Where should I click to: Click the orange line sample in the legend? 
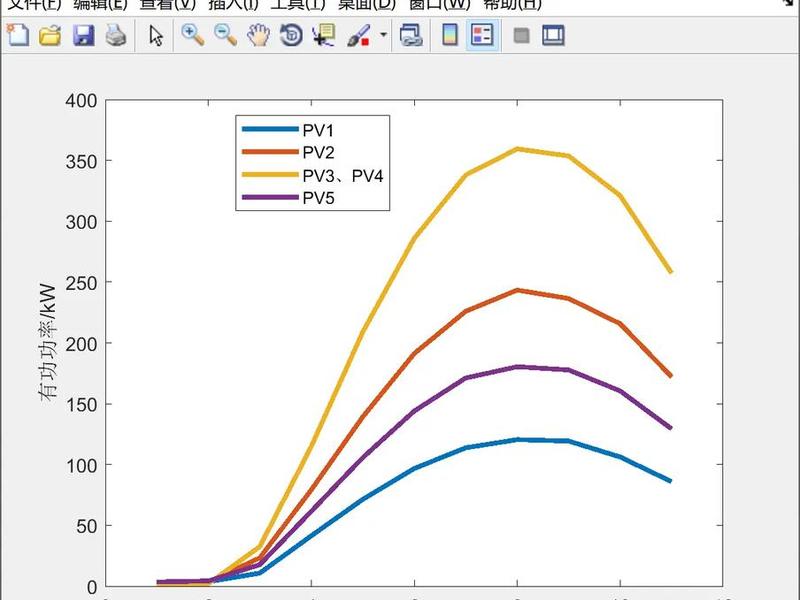[270, 152]
